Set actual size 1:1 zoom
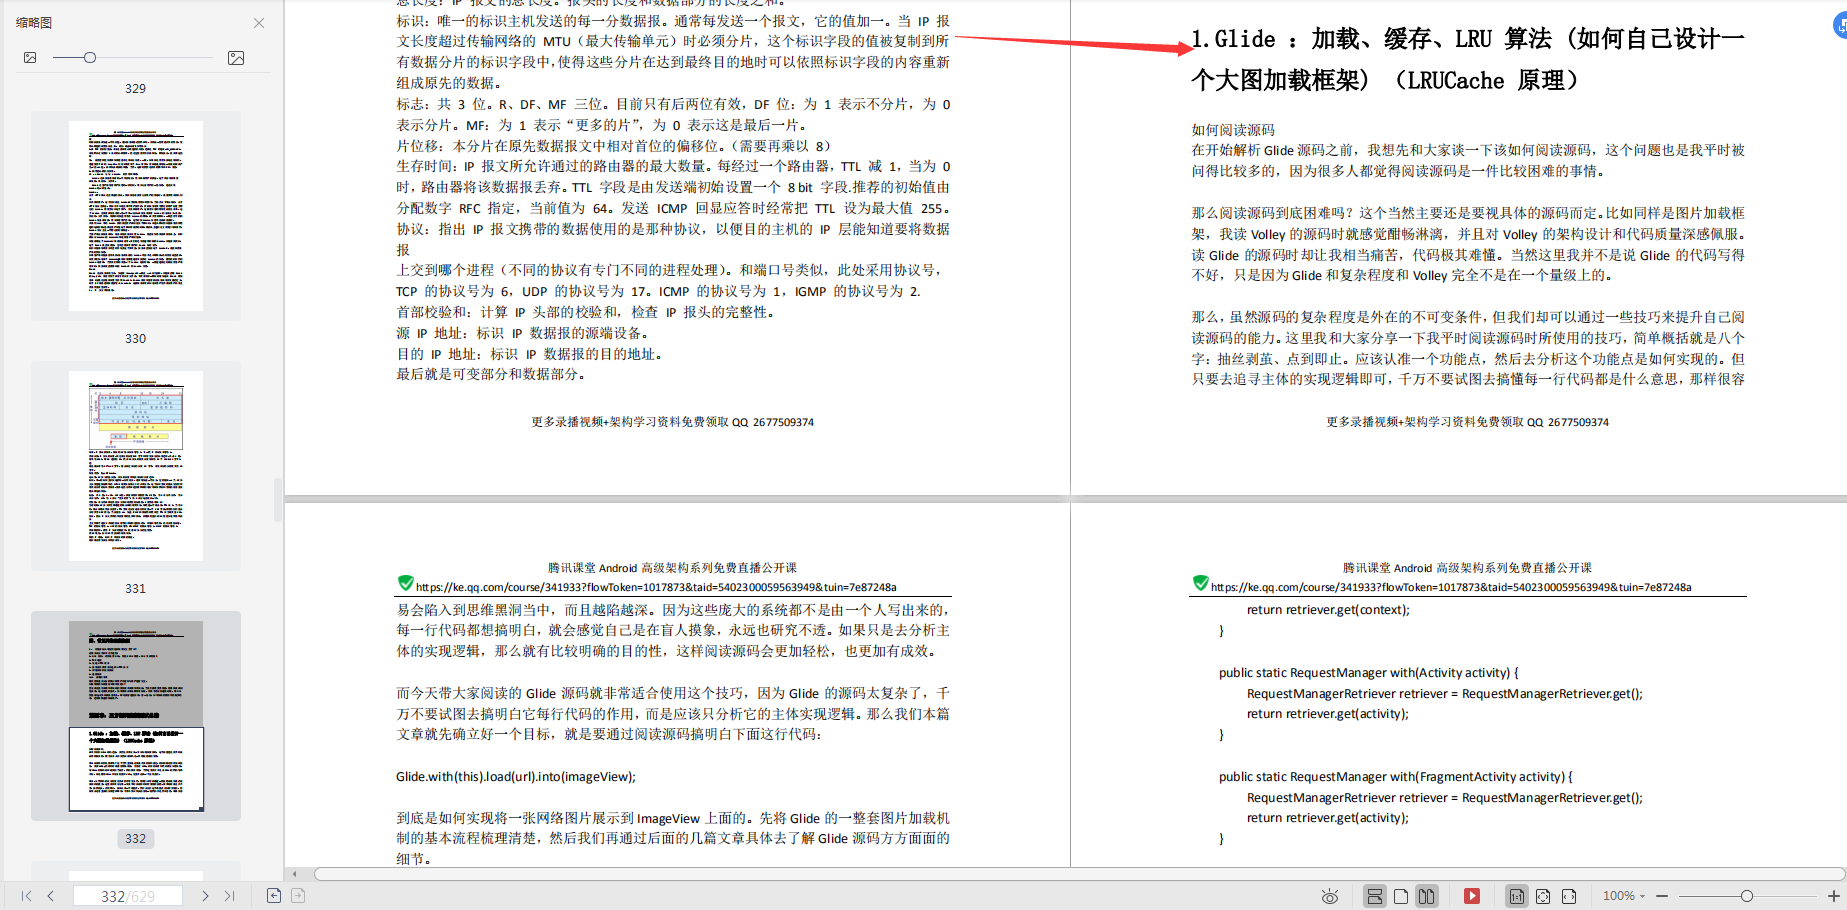The height and width of the screenshot is (910, 1847). tap(1517, 896)
